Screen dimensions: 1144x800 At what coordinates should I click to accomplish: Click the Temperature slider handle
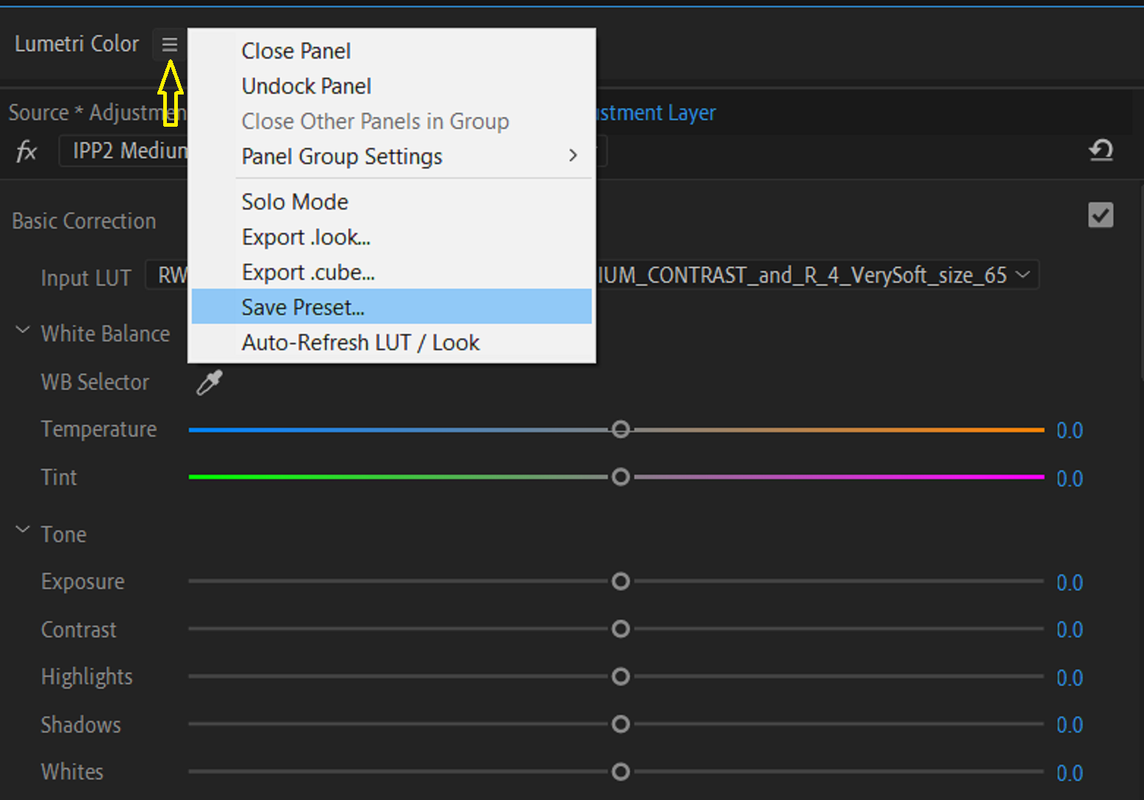(x=621, y=430)
